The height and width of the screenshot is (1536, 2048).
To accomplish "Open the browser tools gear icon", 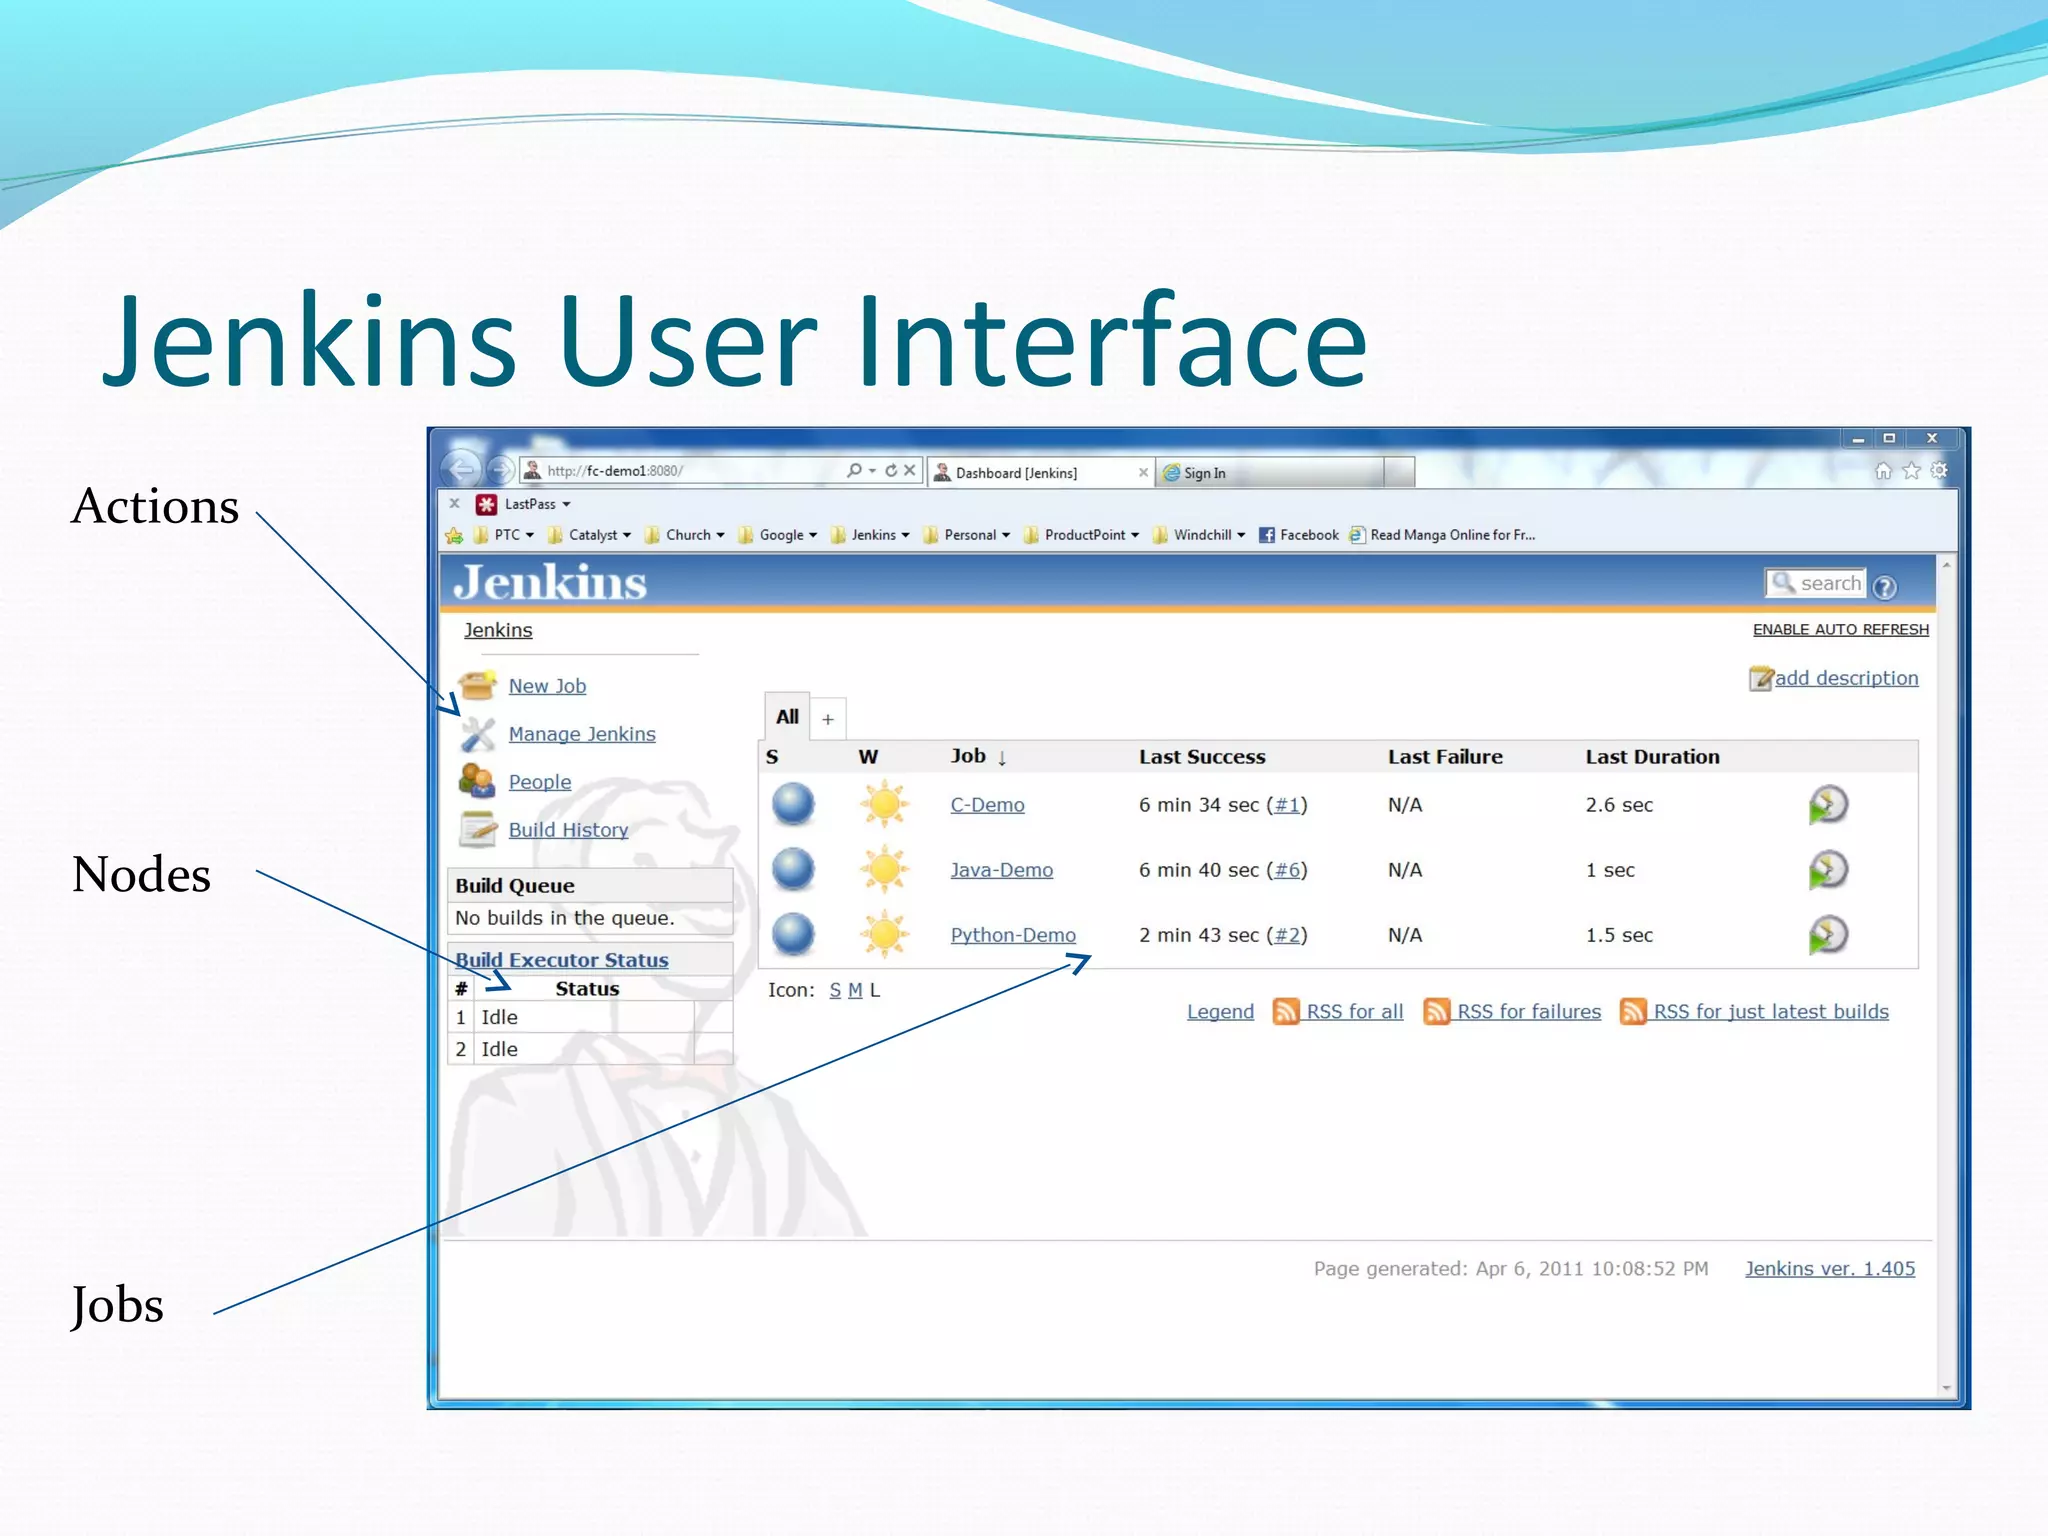I will pos(1939,470).
